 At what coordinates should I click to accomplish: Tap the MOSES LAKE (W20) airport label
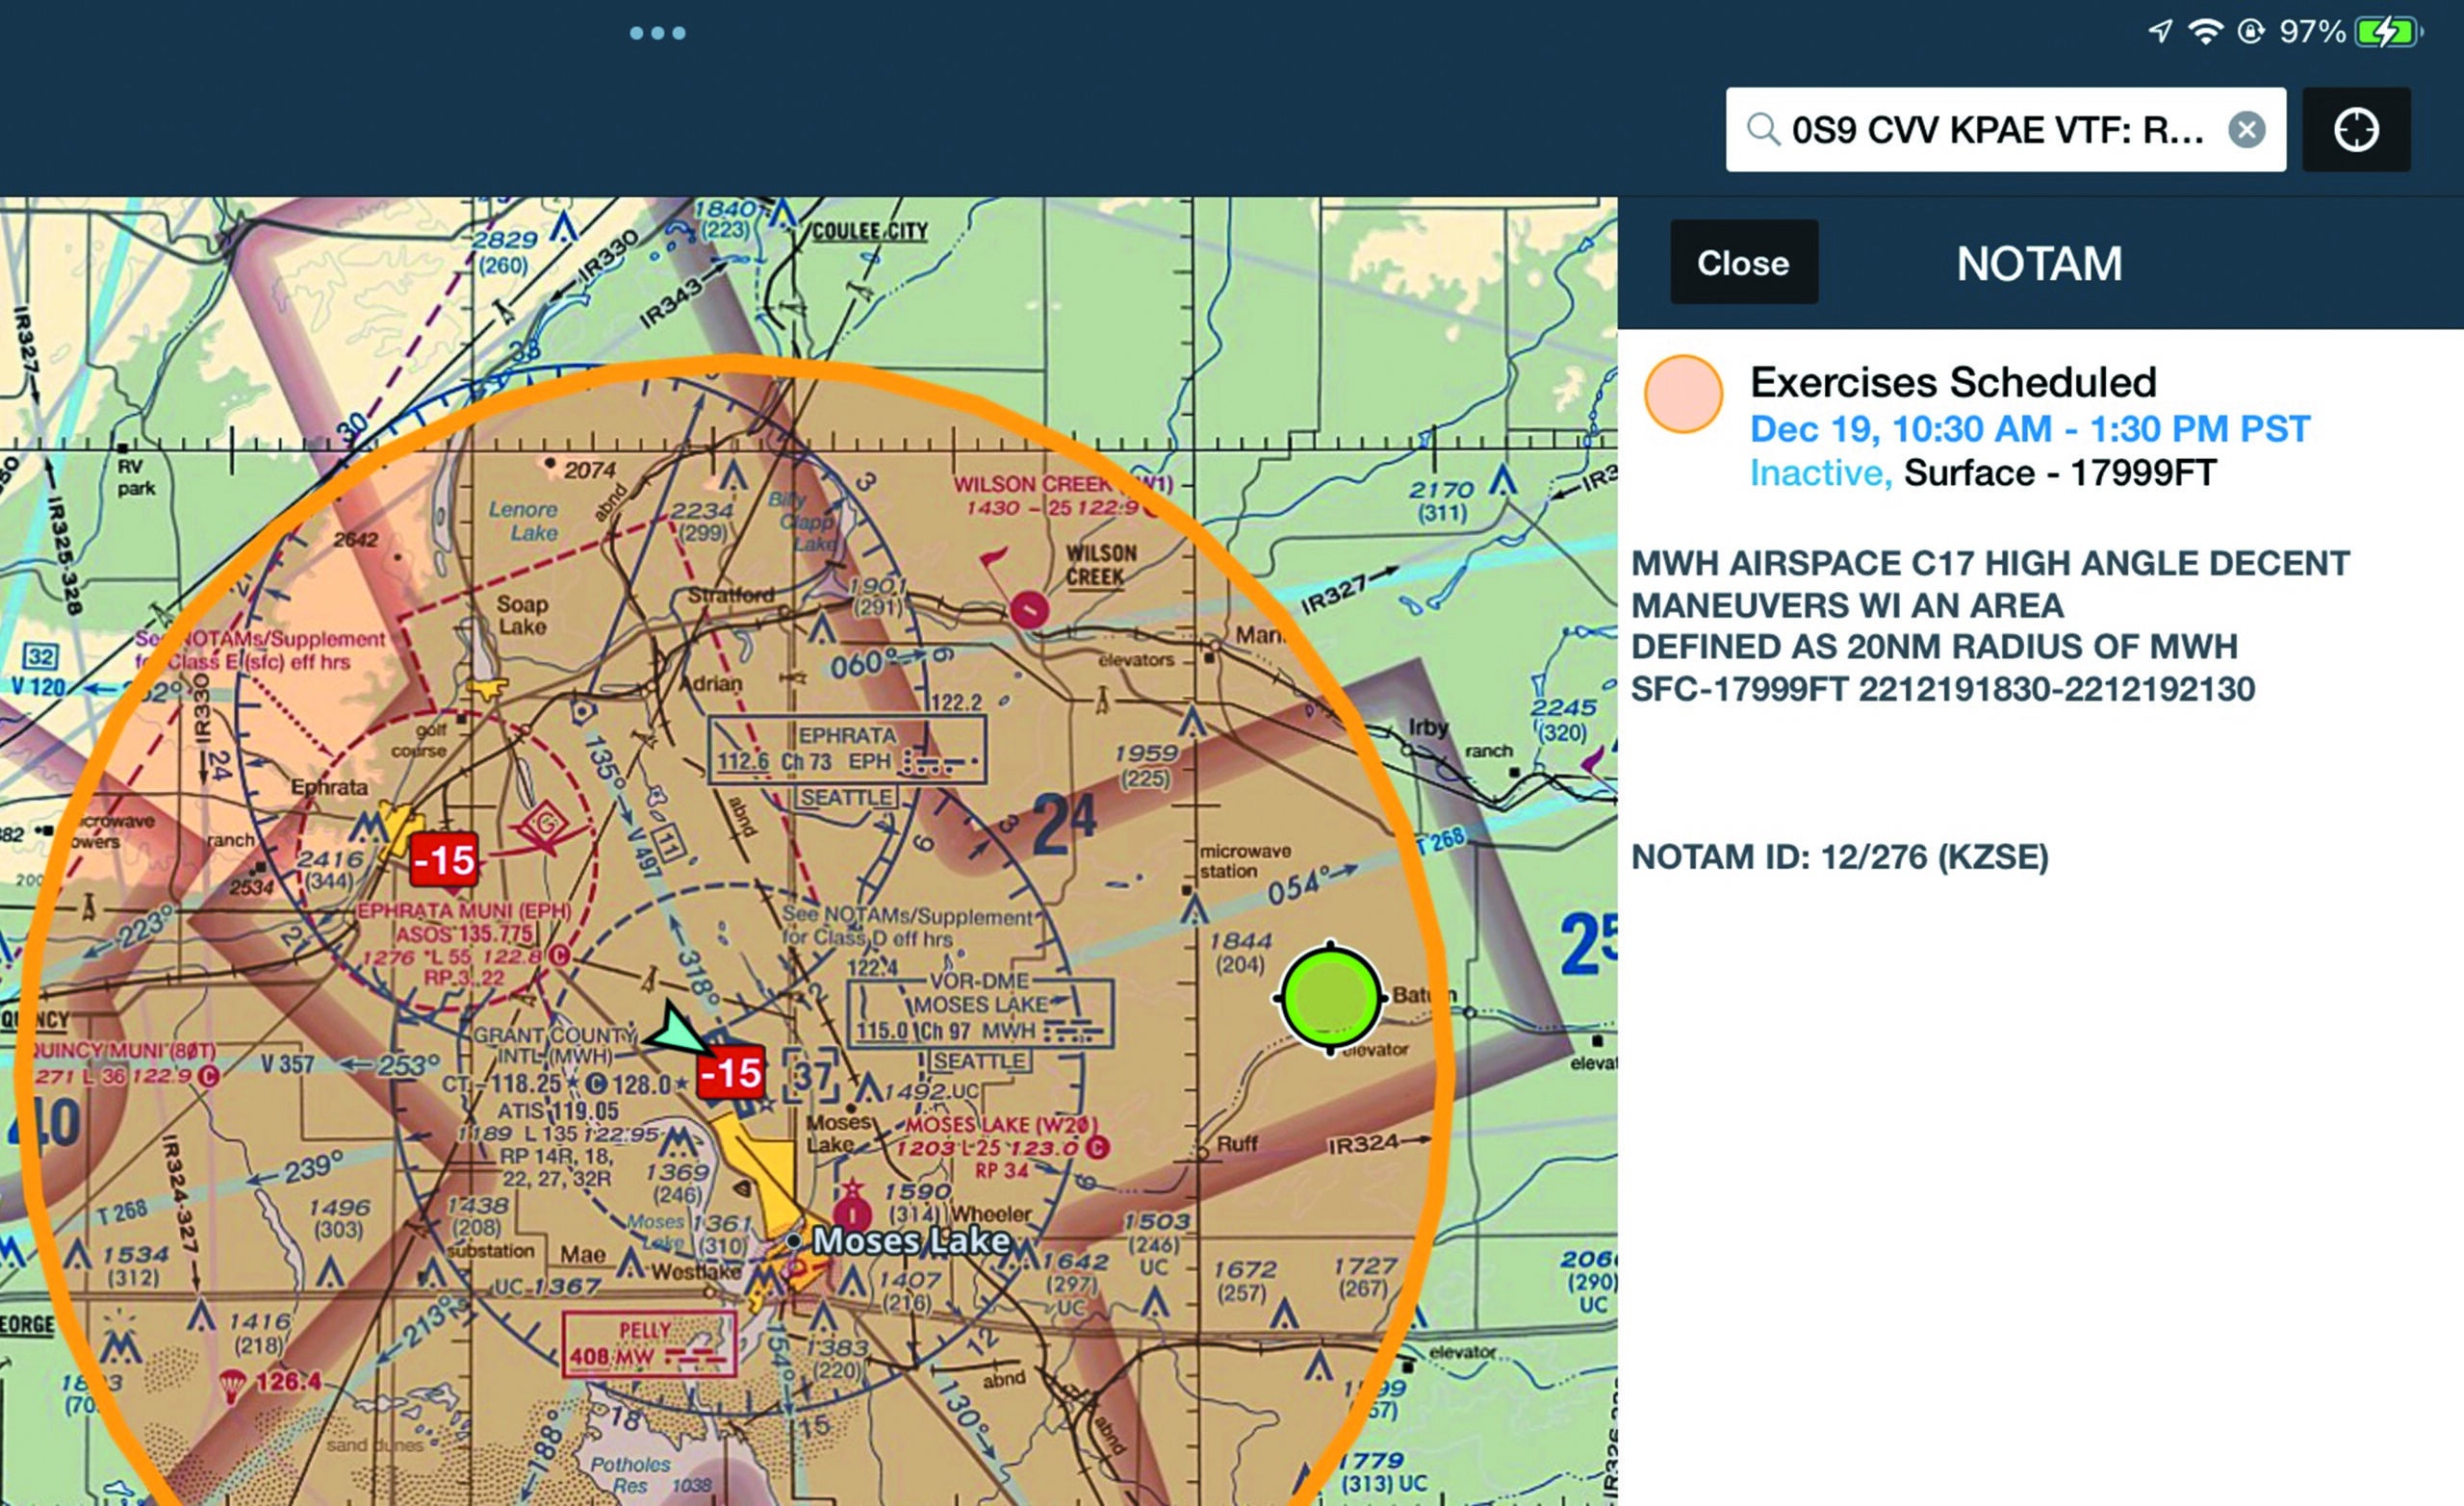coord(1001,1125)
